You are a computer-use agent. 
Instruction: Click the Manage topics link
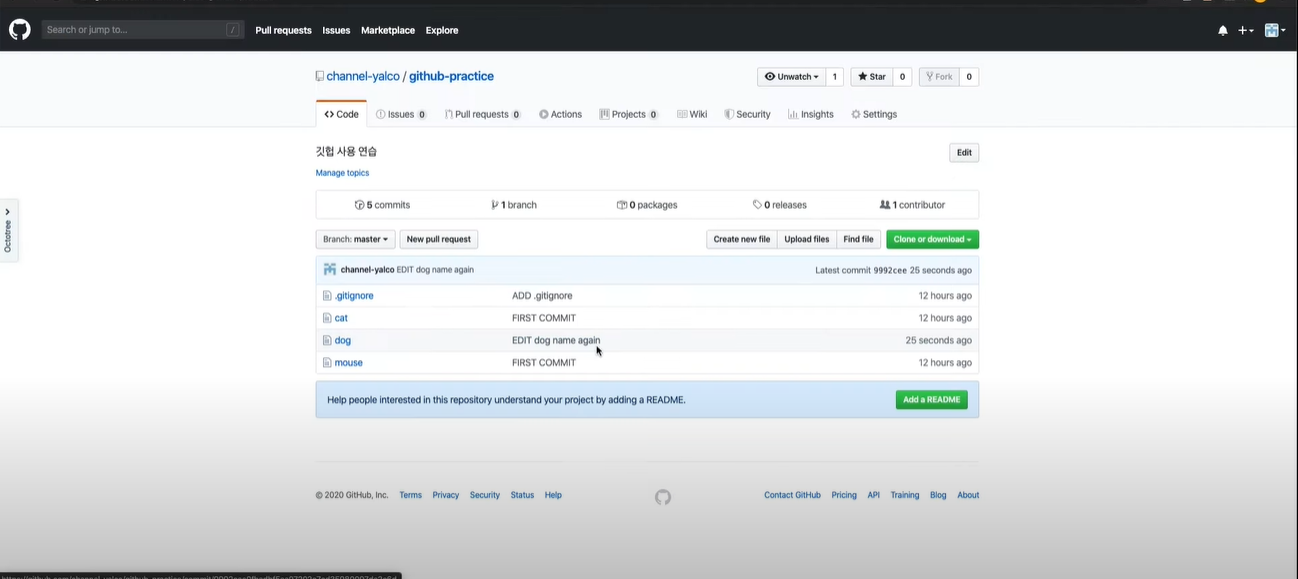tap(342, 173)
